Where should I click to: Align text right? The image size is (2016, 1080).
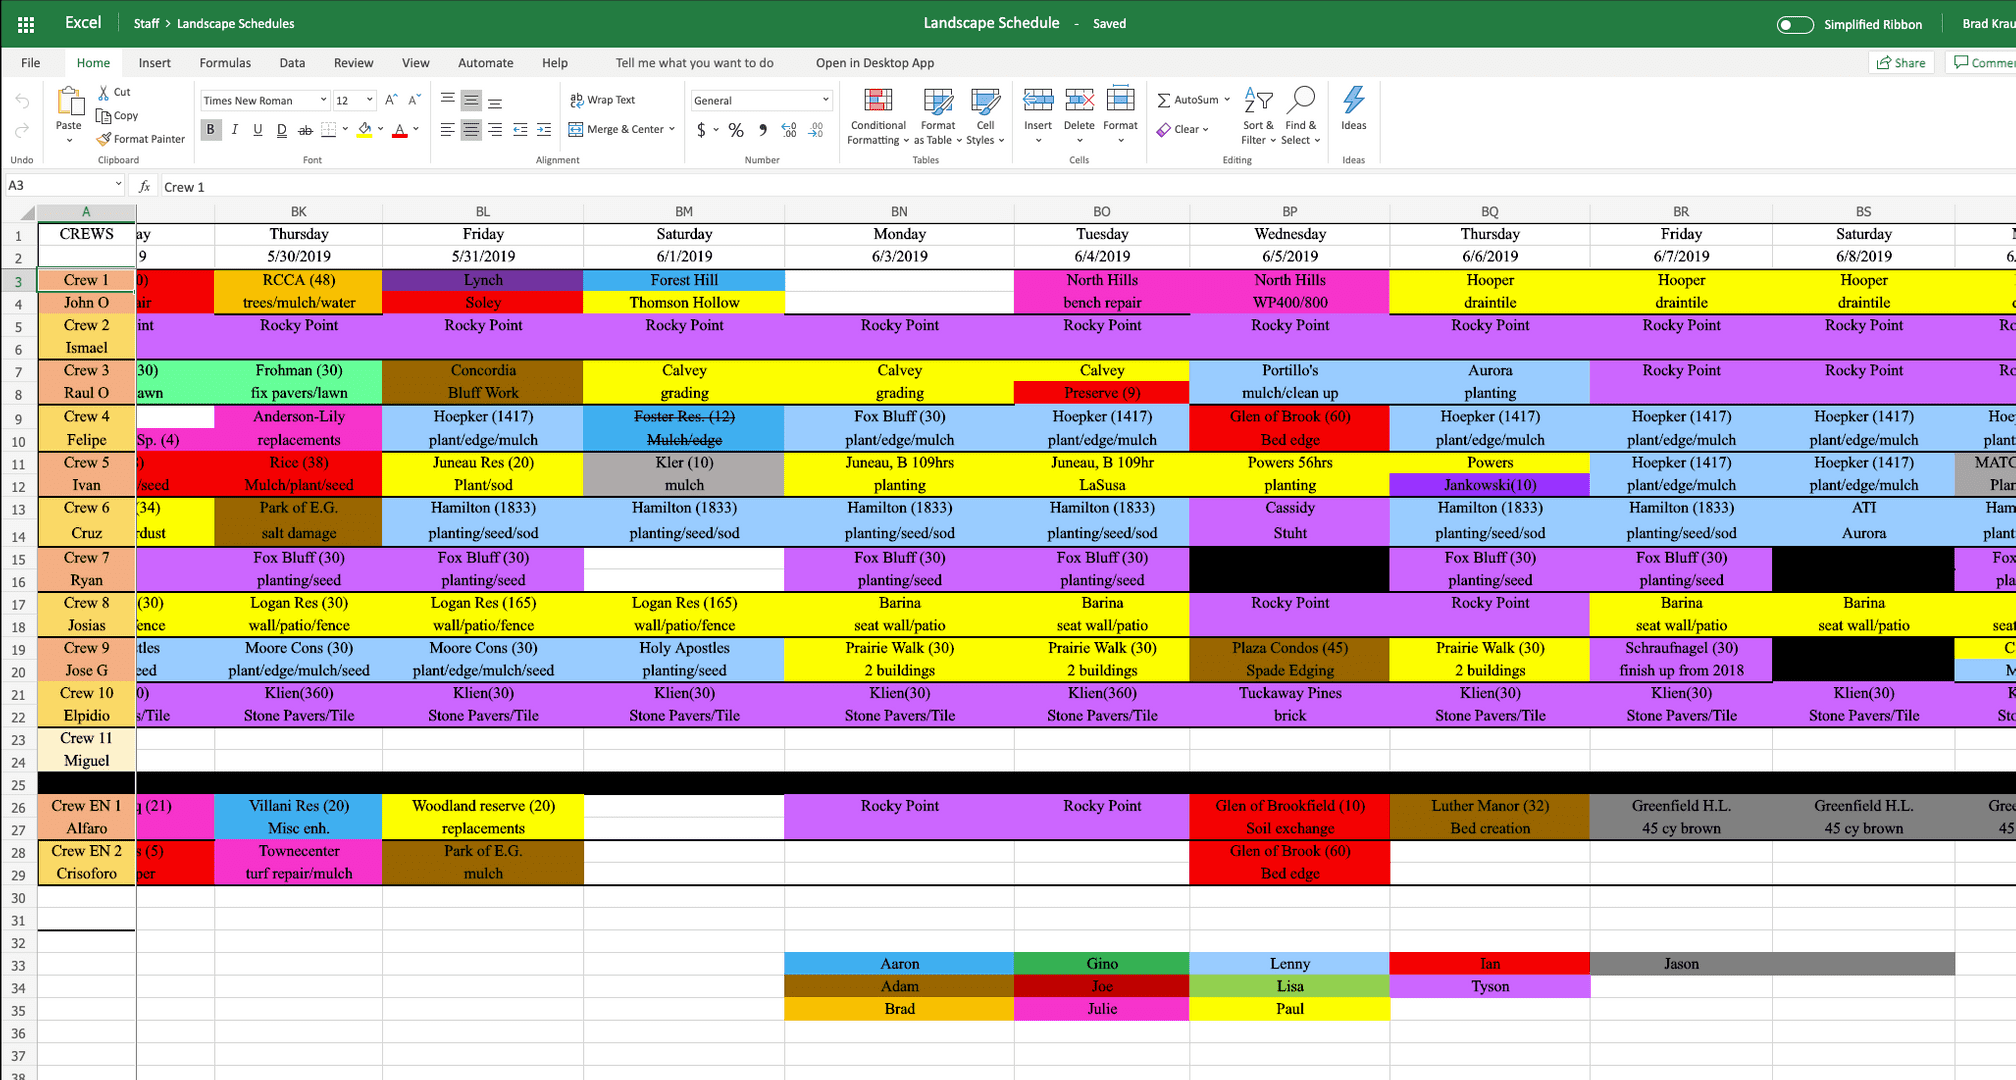pos(495,130)
